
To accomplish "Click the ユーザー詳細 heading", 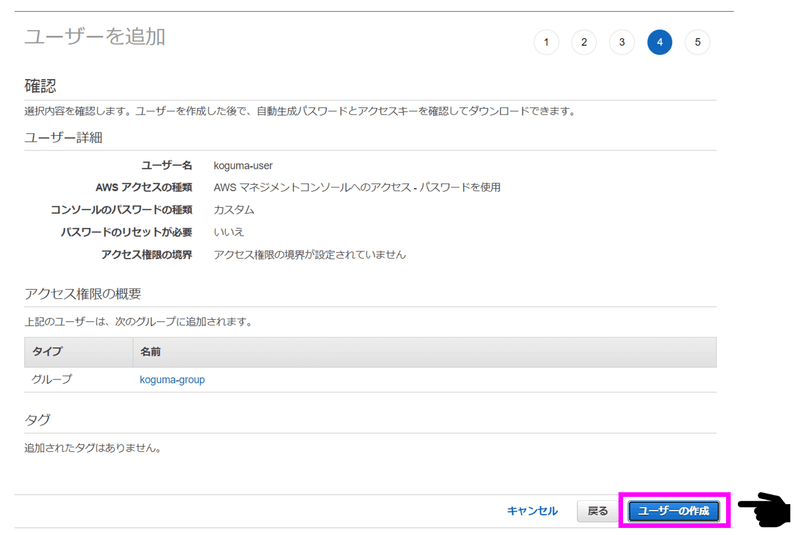I will point(64,138).
